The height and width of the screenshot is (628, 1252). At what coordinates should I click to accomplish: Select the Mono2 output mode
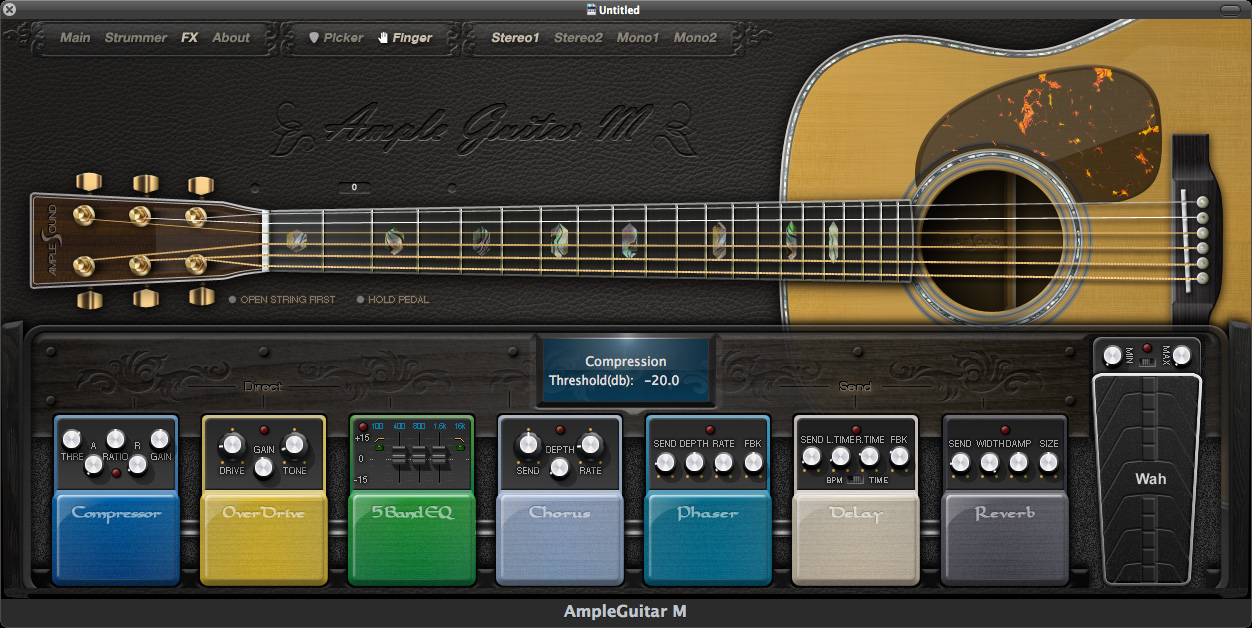(695, 38)
